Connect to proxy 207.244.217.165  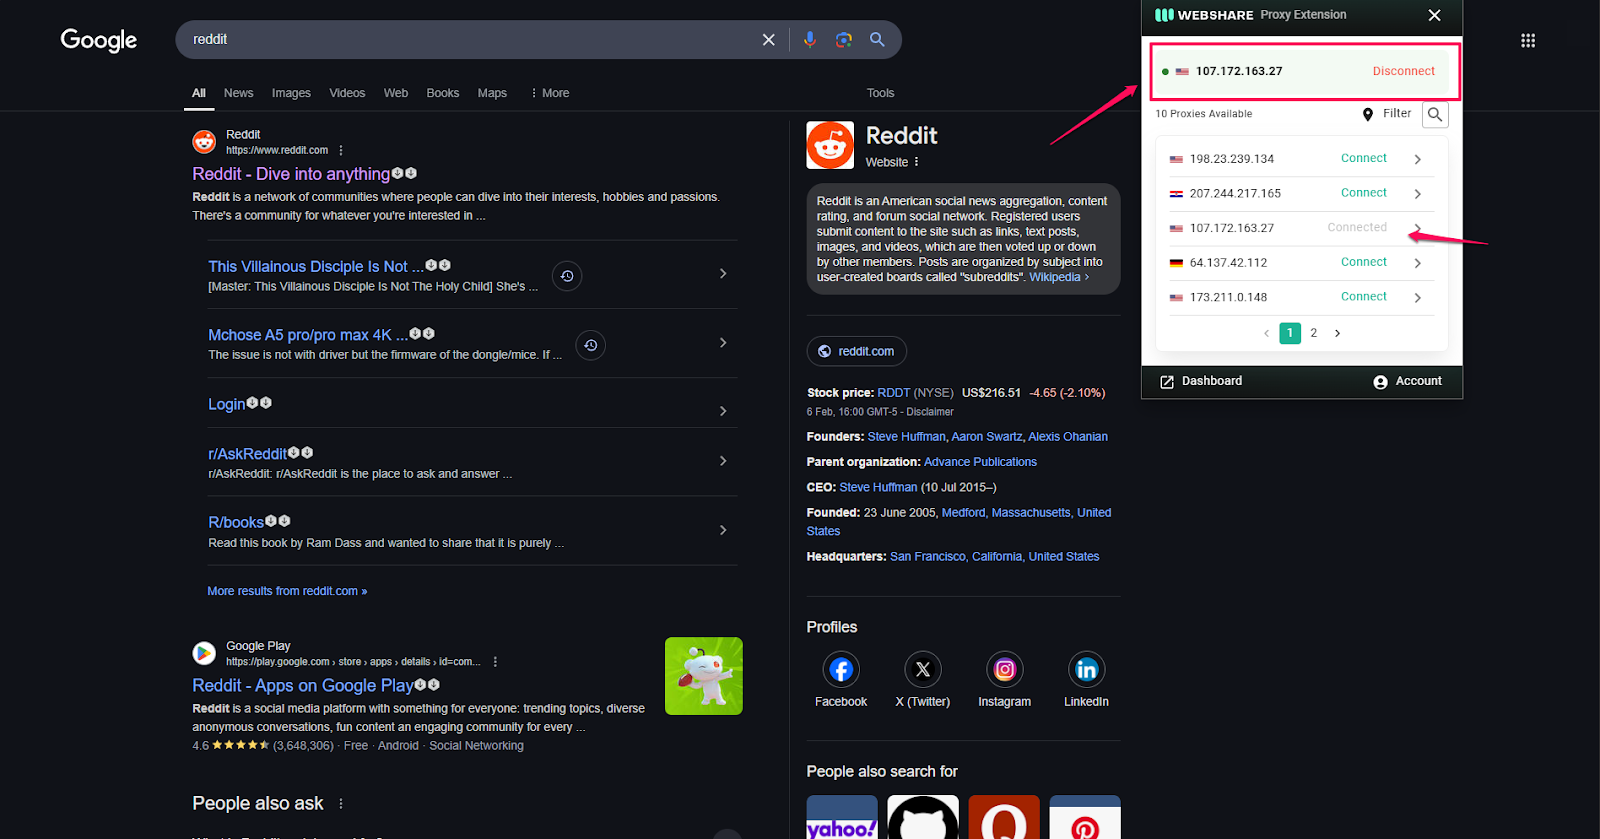click(x=1364, y=193)
